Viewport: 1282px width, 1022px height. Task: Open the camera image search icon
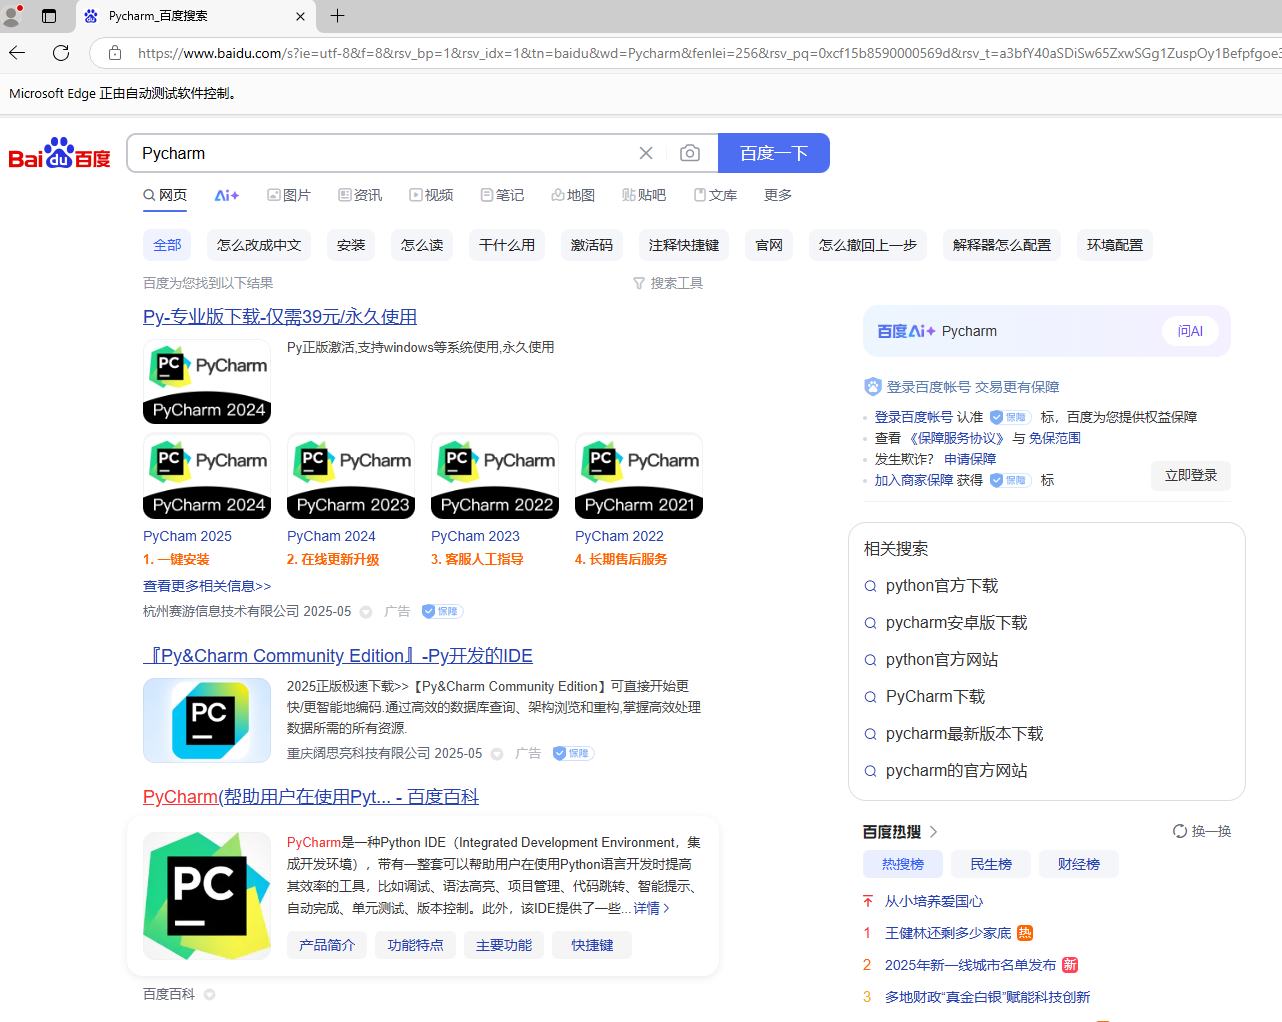(x=690, y=153)
